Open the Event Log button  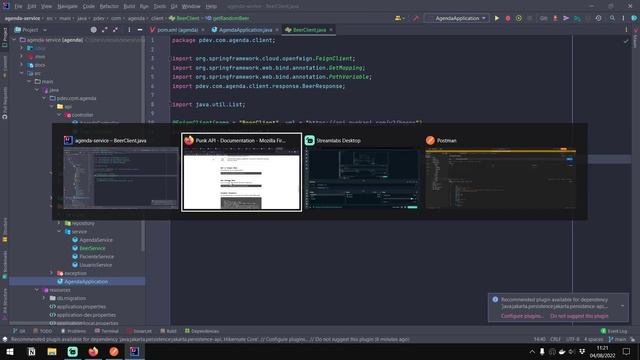point(614,331)
